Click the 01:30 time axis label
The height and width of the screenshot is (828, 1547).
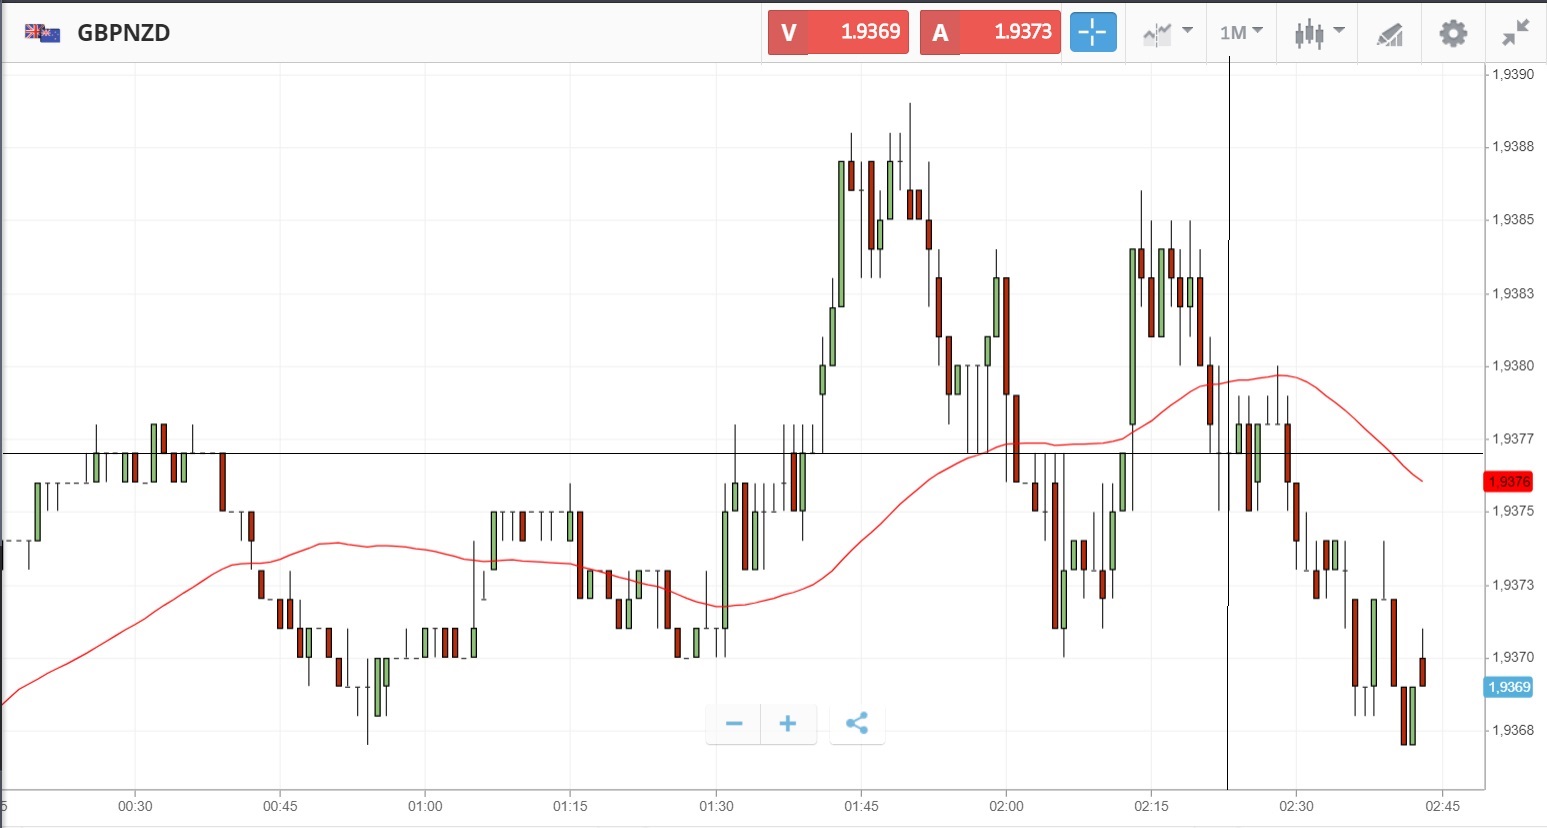[x=716, y=806]
